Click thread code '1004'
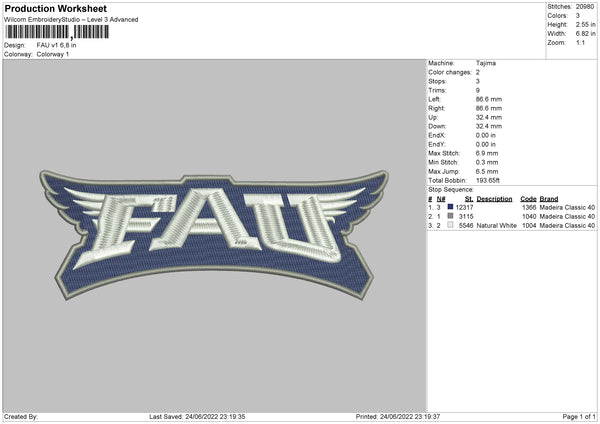This screenshot has width=600, height=424. pyautogui.click(x=529, y=226)
